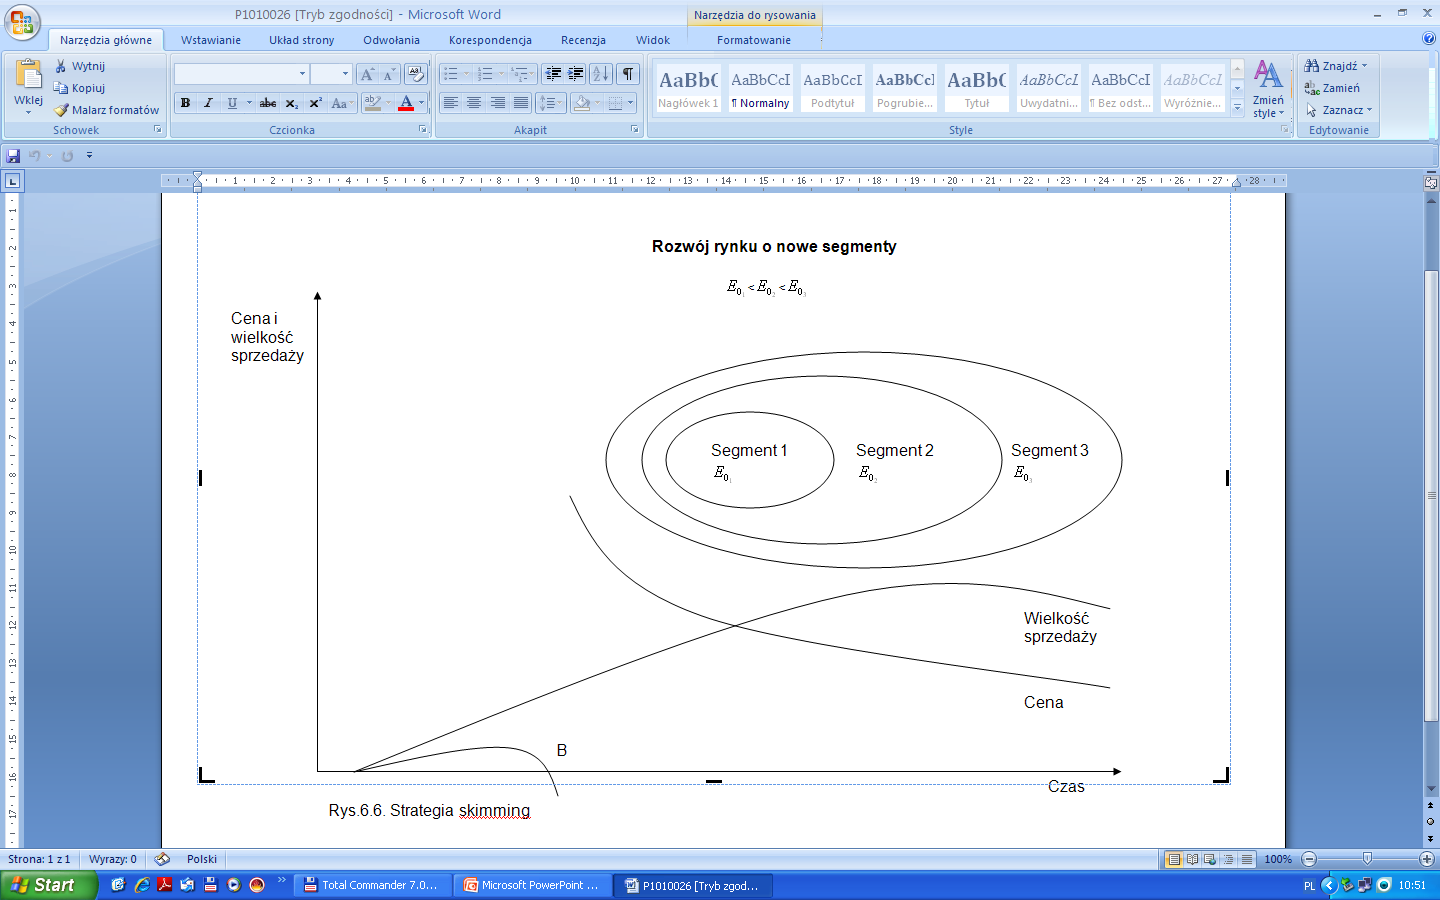Click the Office Button logo
1440x900 pixels.
point(21,21)
